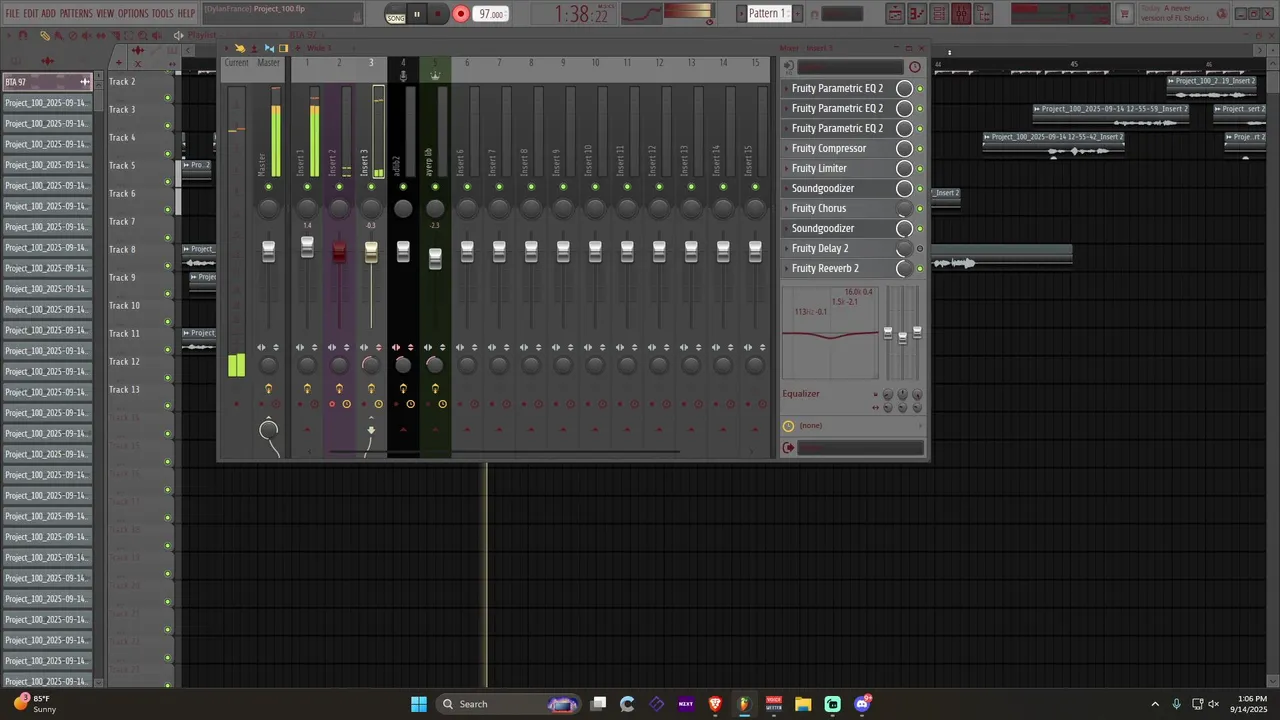Screen dimensions: 1280x720
Task: Open FX plug icon on Master track
Action: 268,388
